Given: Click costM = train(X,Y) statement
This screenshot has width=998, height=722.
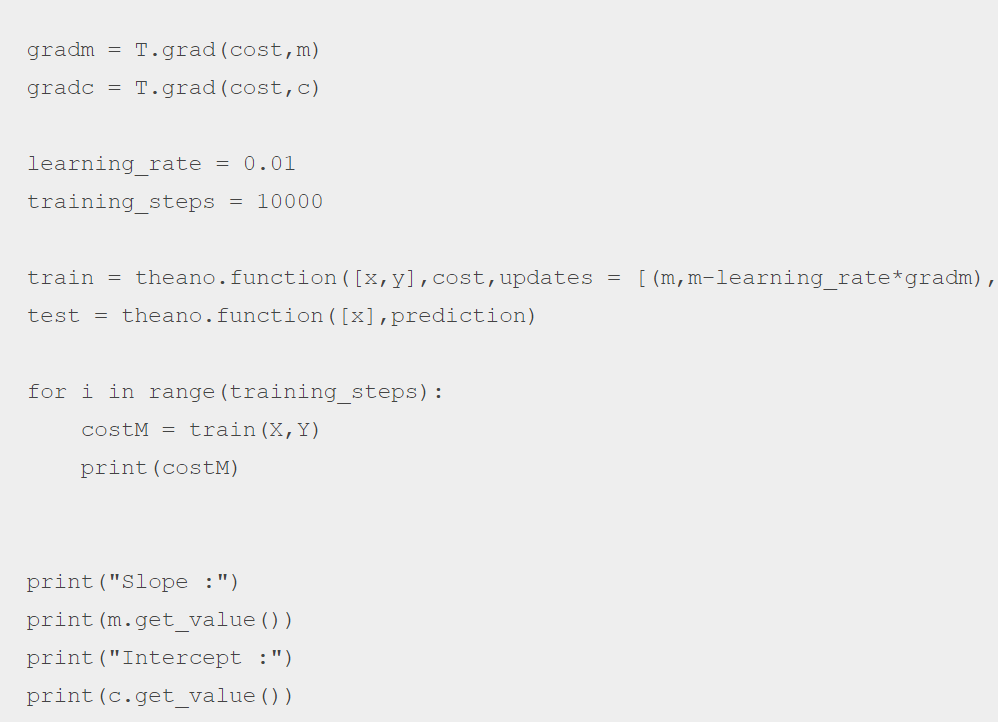Looking at the screenshot, I should point(200,430).
